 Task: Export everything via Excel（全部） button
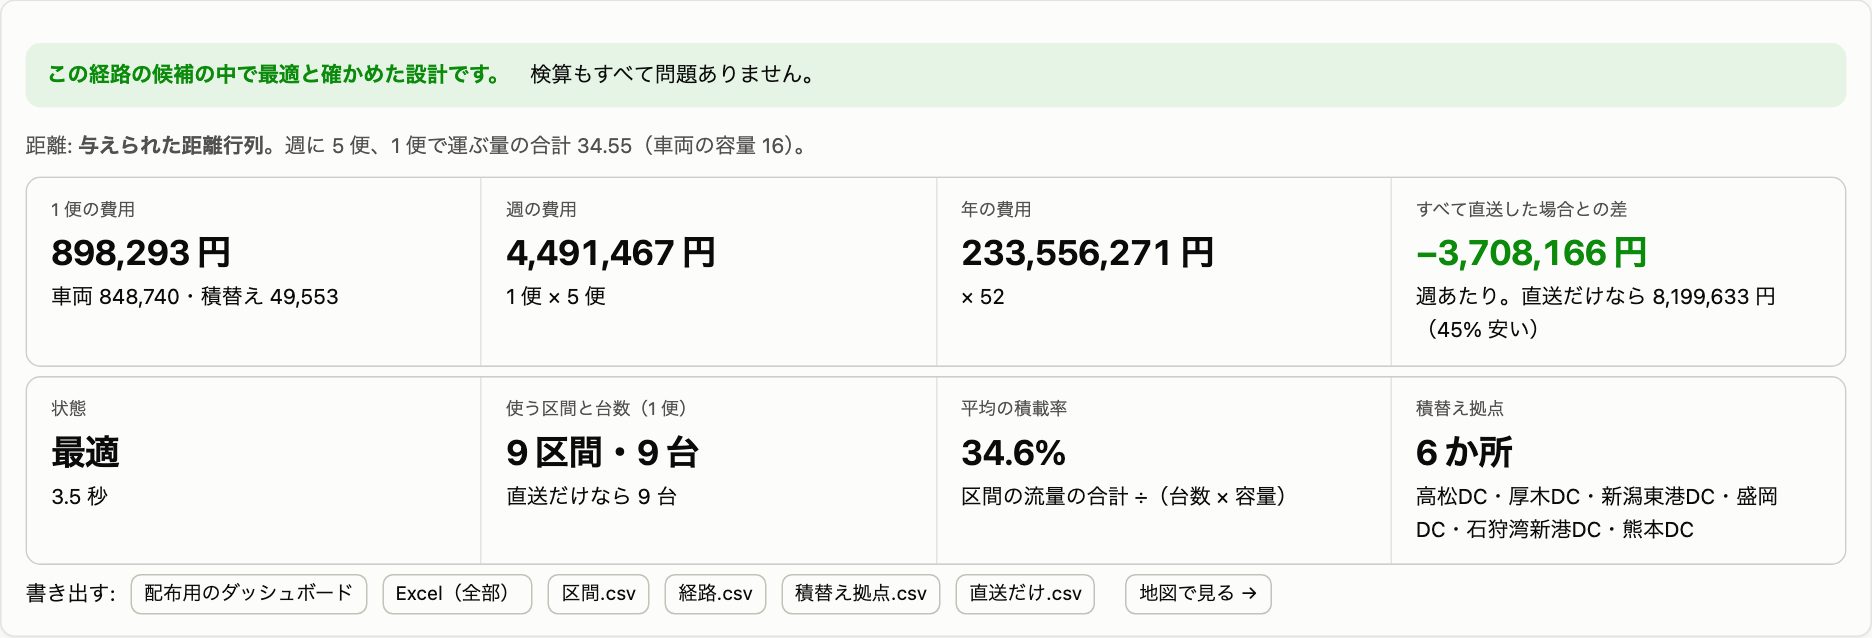pyautogui.click(x=457, y=594)
